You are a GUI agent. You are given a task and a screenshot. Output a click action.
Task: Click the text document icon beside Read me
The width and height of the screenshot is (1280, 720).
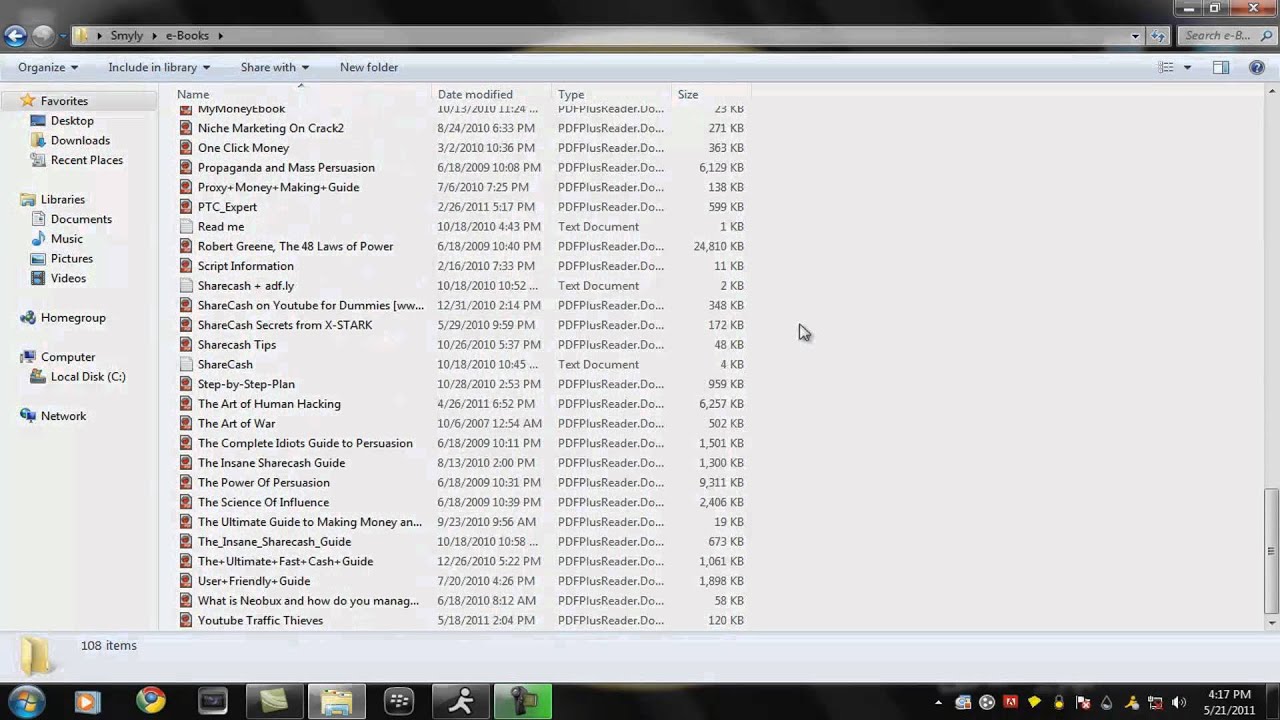[x=186, y=226]
